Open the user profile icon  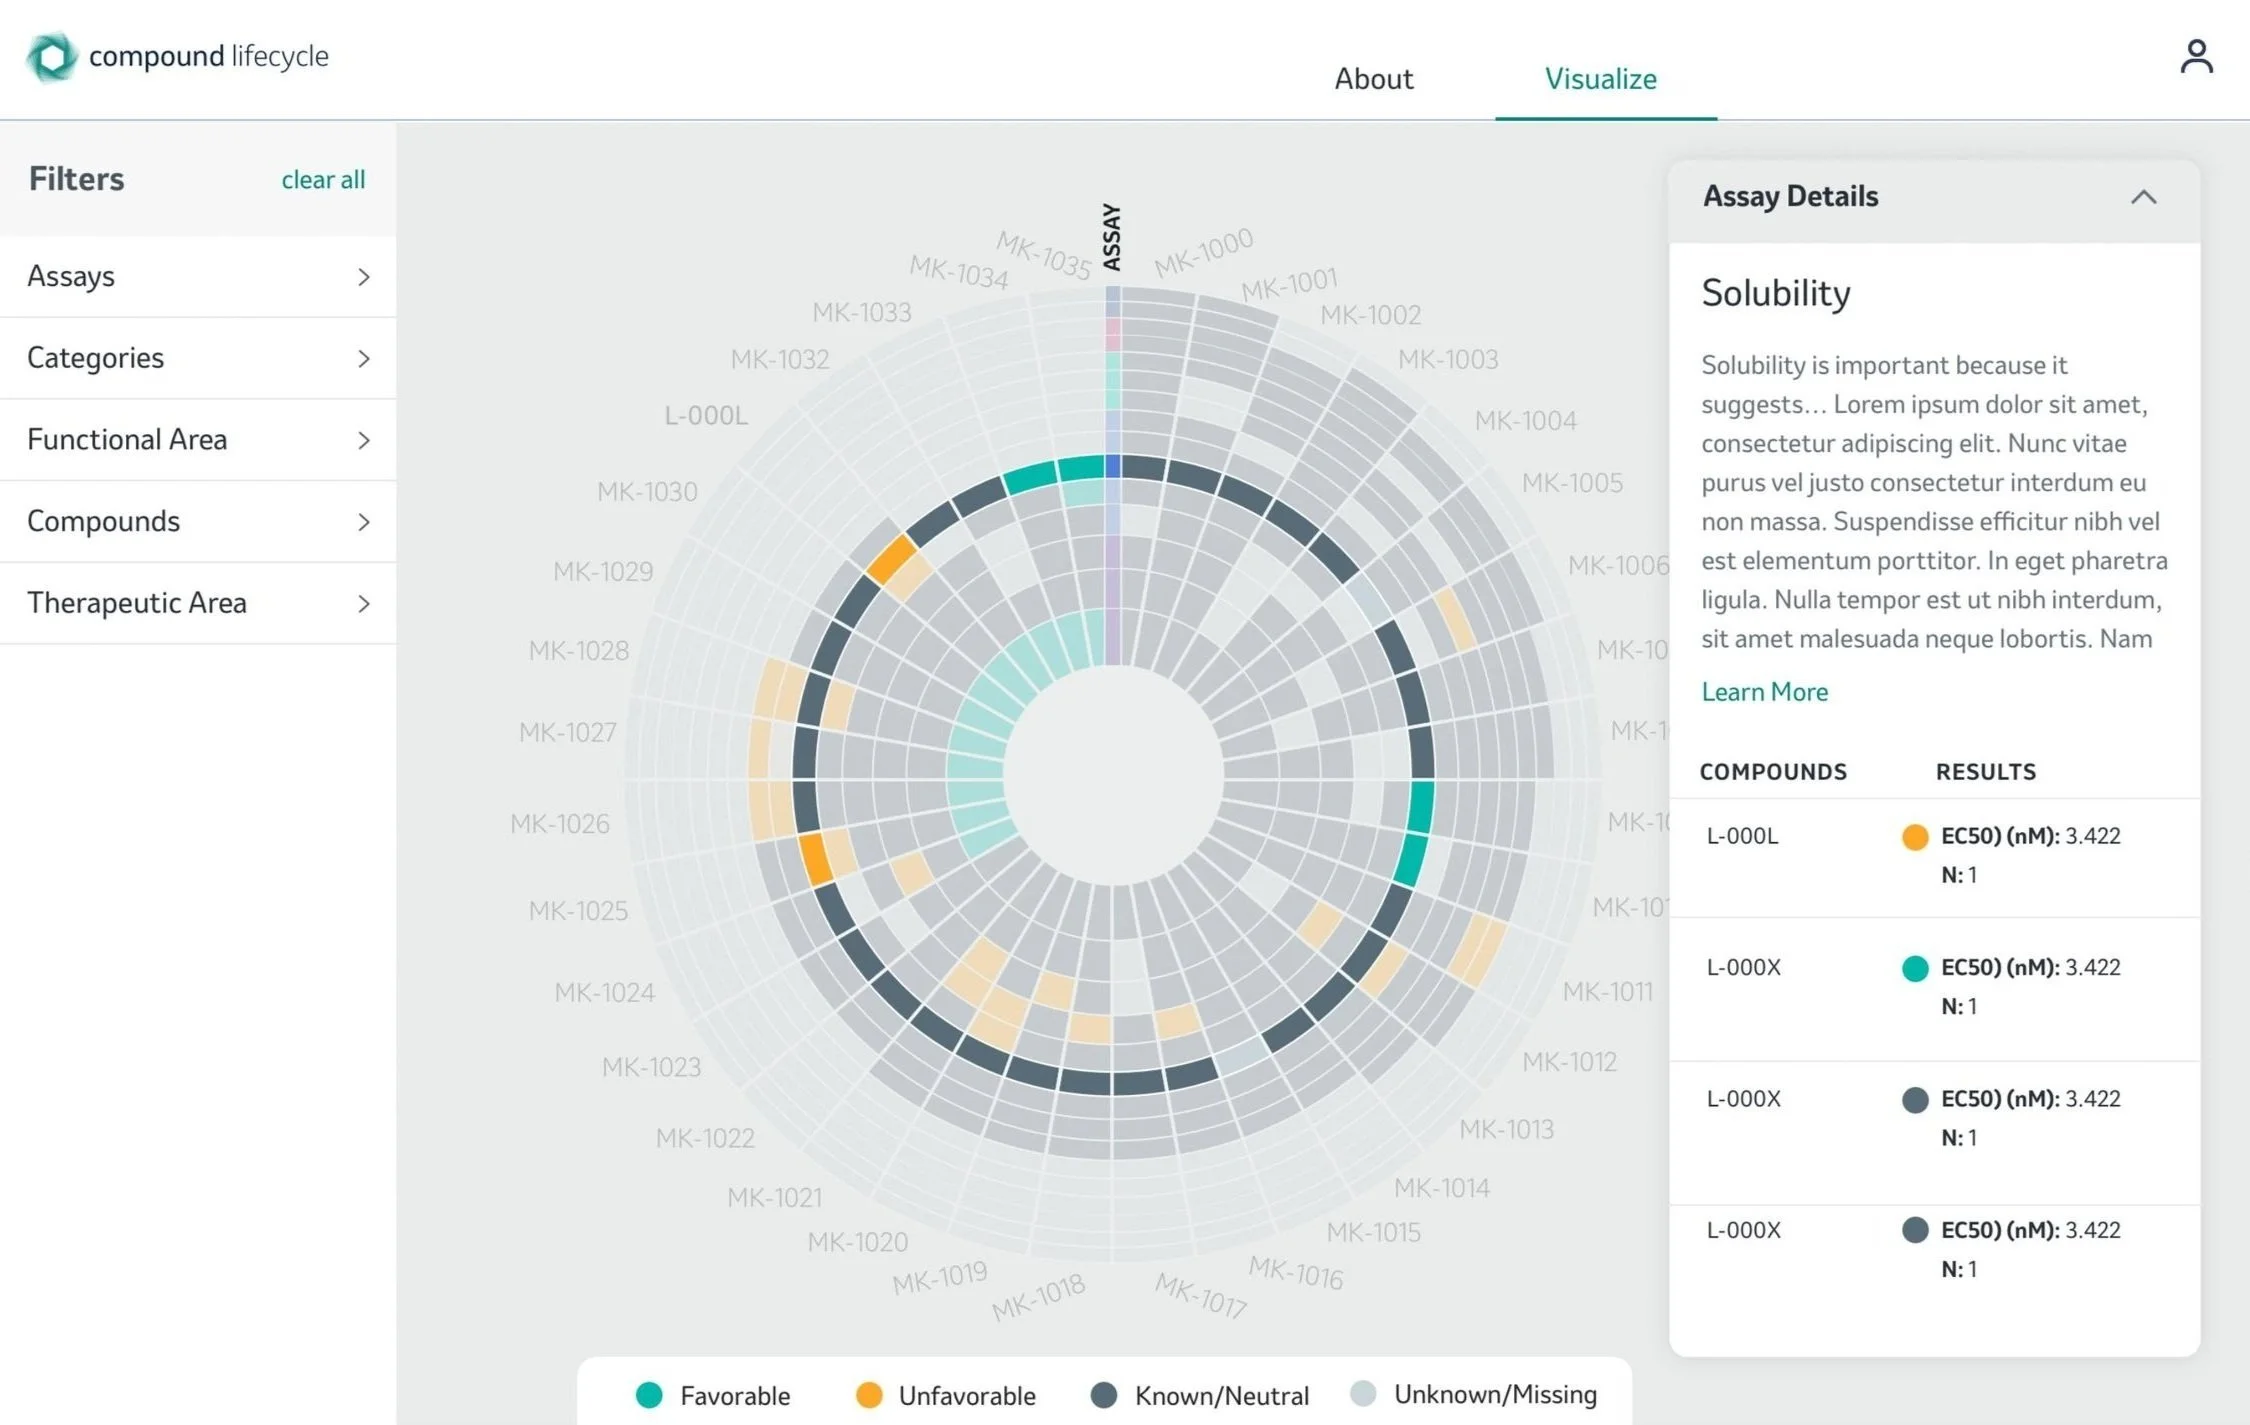point(2196,57)
